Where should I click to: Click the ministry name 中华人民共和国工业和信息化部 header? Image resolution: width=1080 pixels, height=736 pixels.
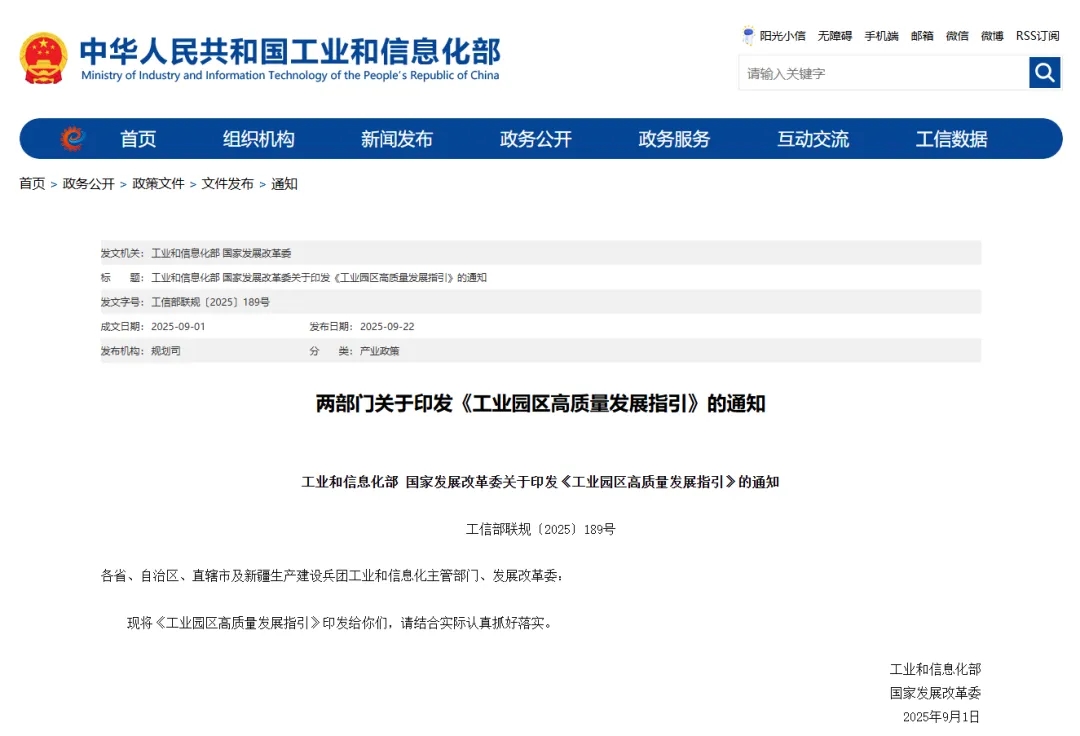click(x=290, y=51)
